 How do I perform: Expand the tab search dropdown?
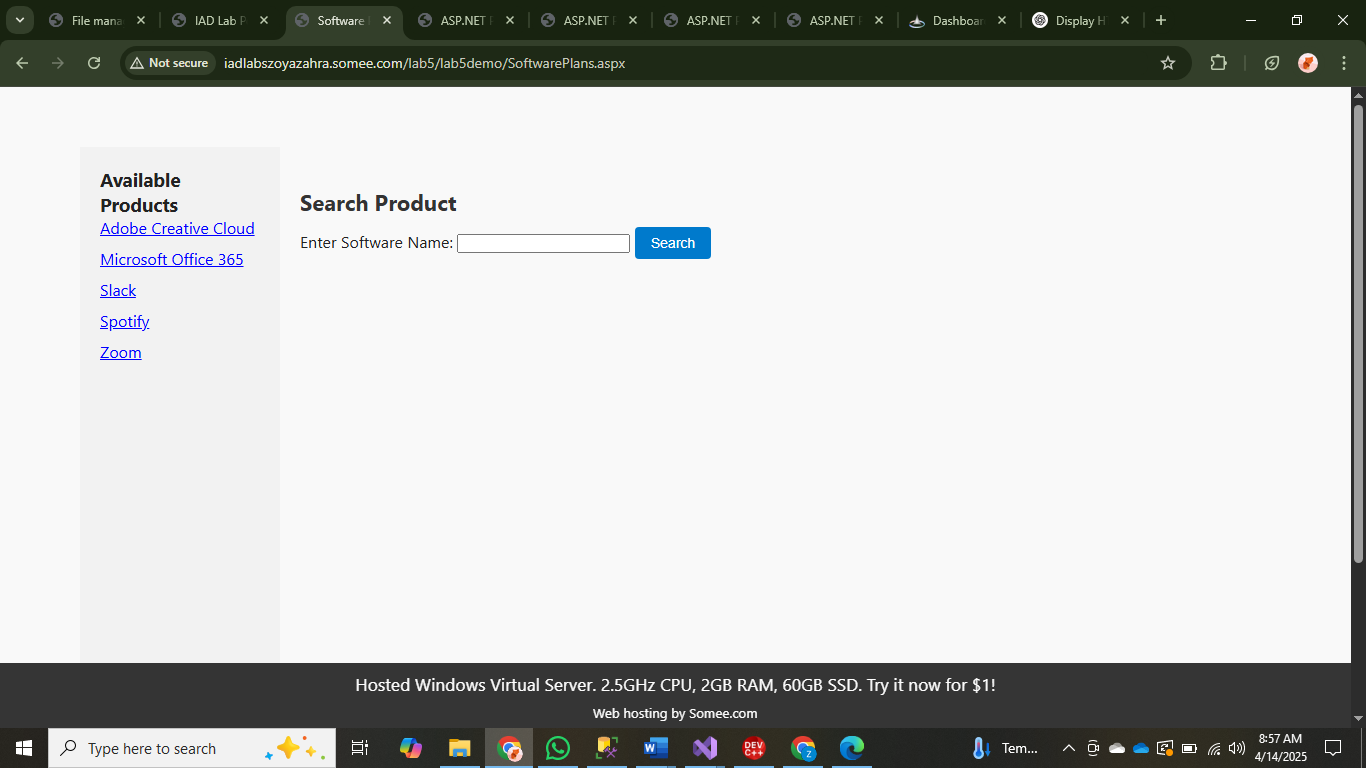click(x=19, y=20)
